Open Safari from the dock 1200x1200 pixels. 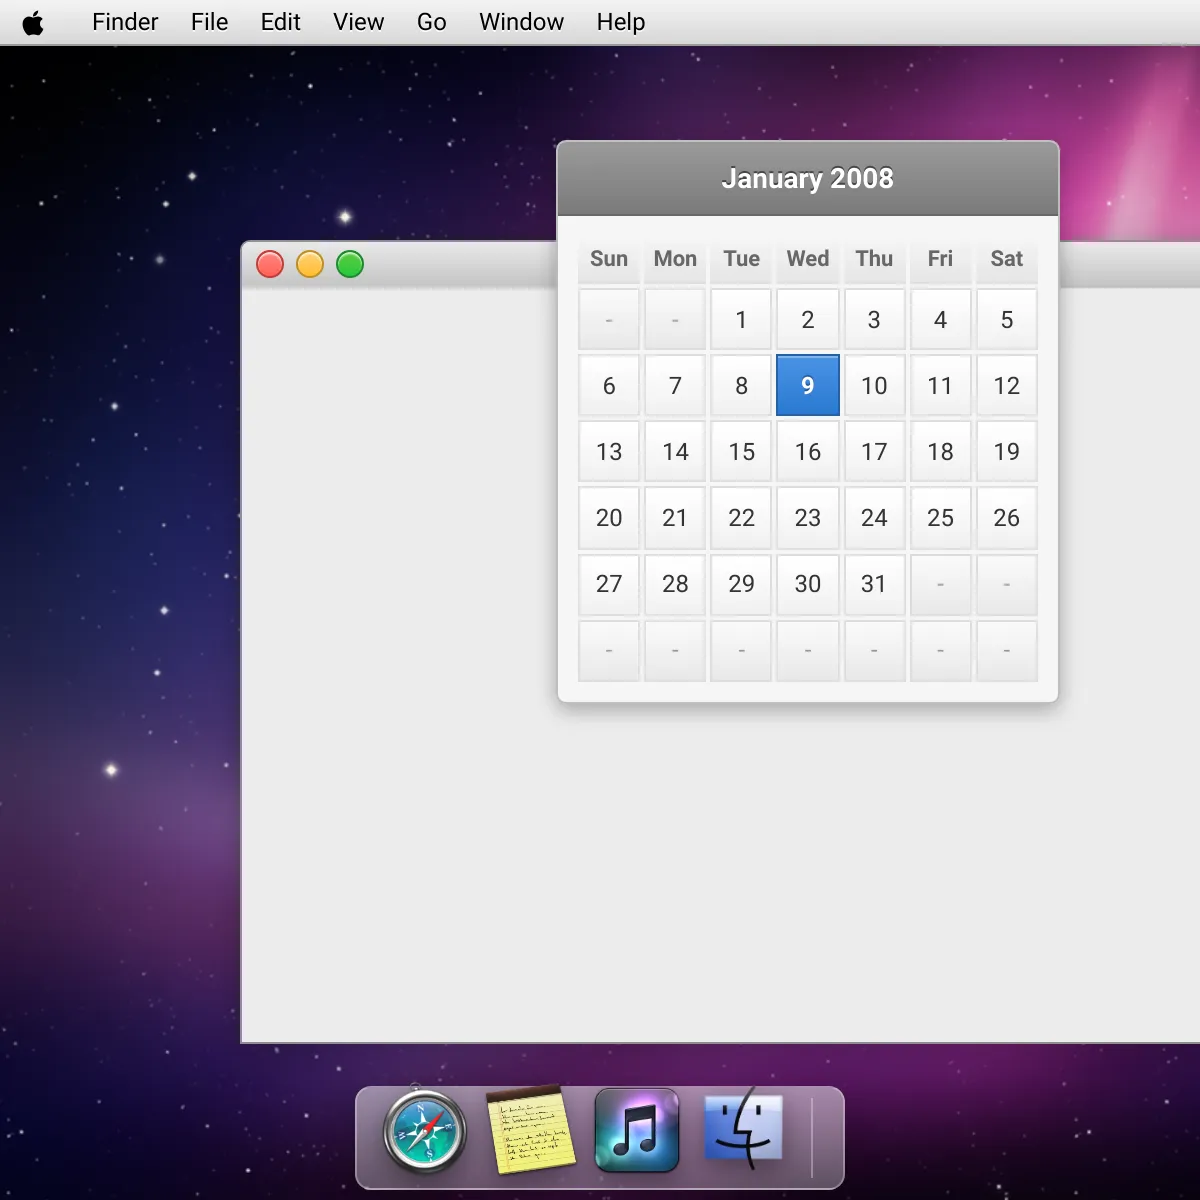click(x=425, y=1133)
